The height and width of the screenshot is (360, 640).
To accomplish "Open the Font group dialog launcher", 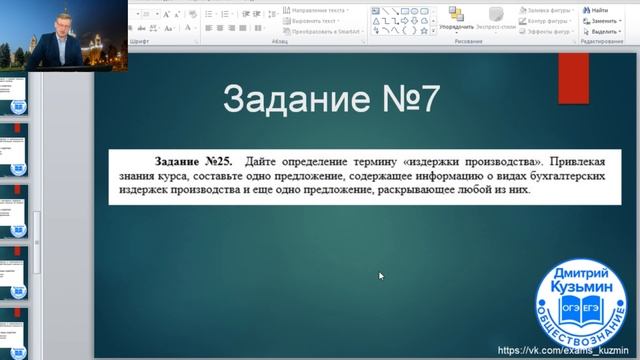I will point(196,42).
